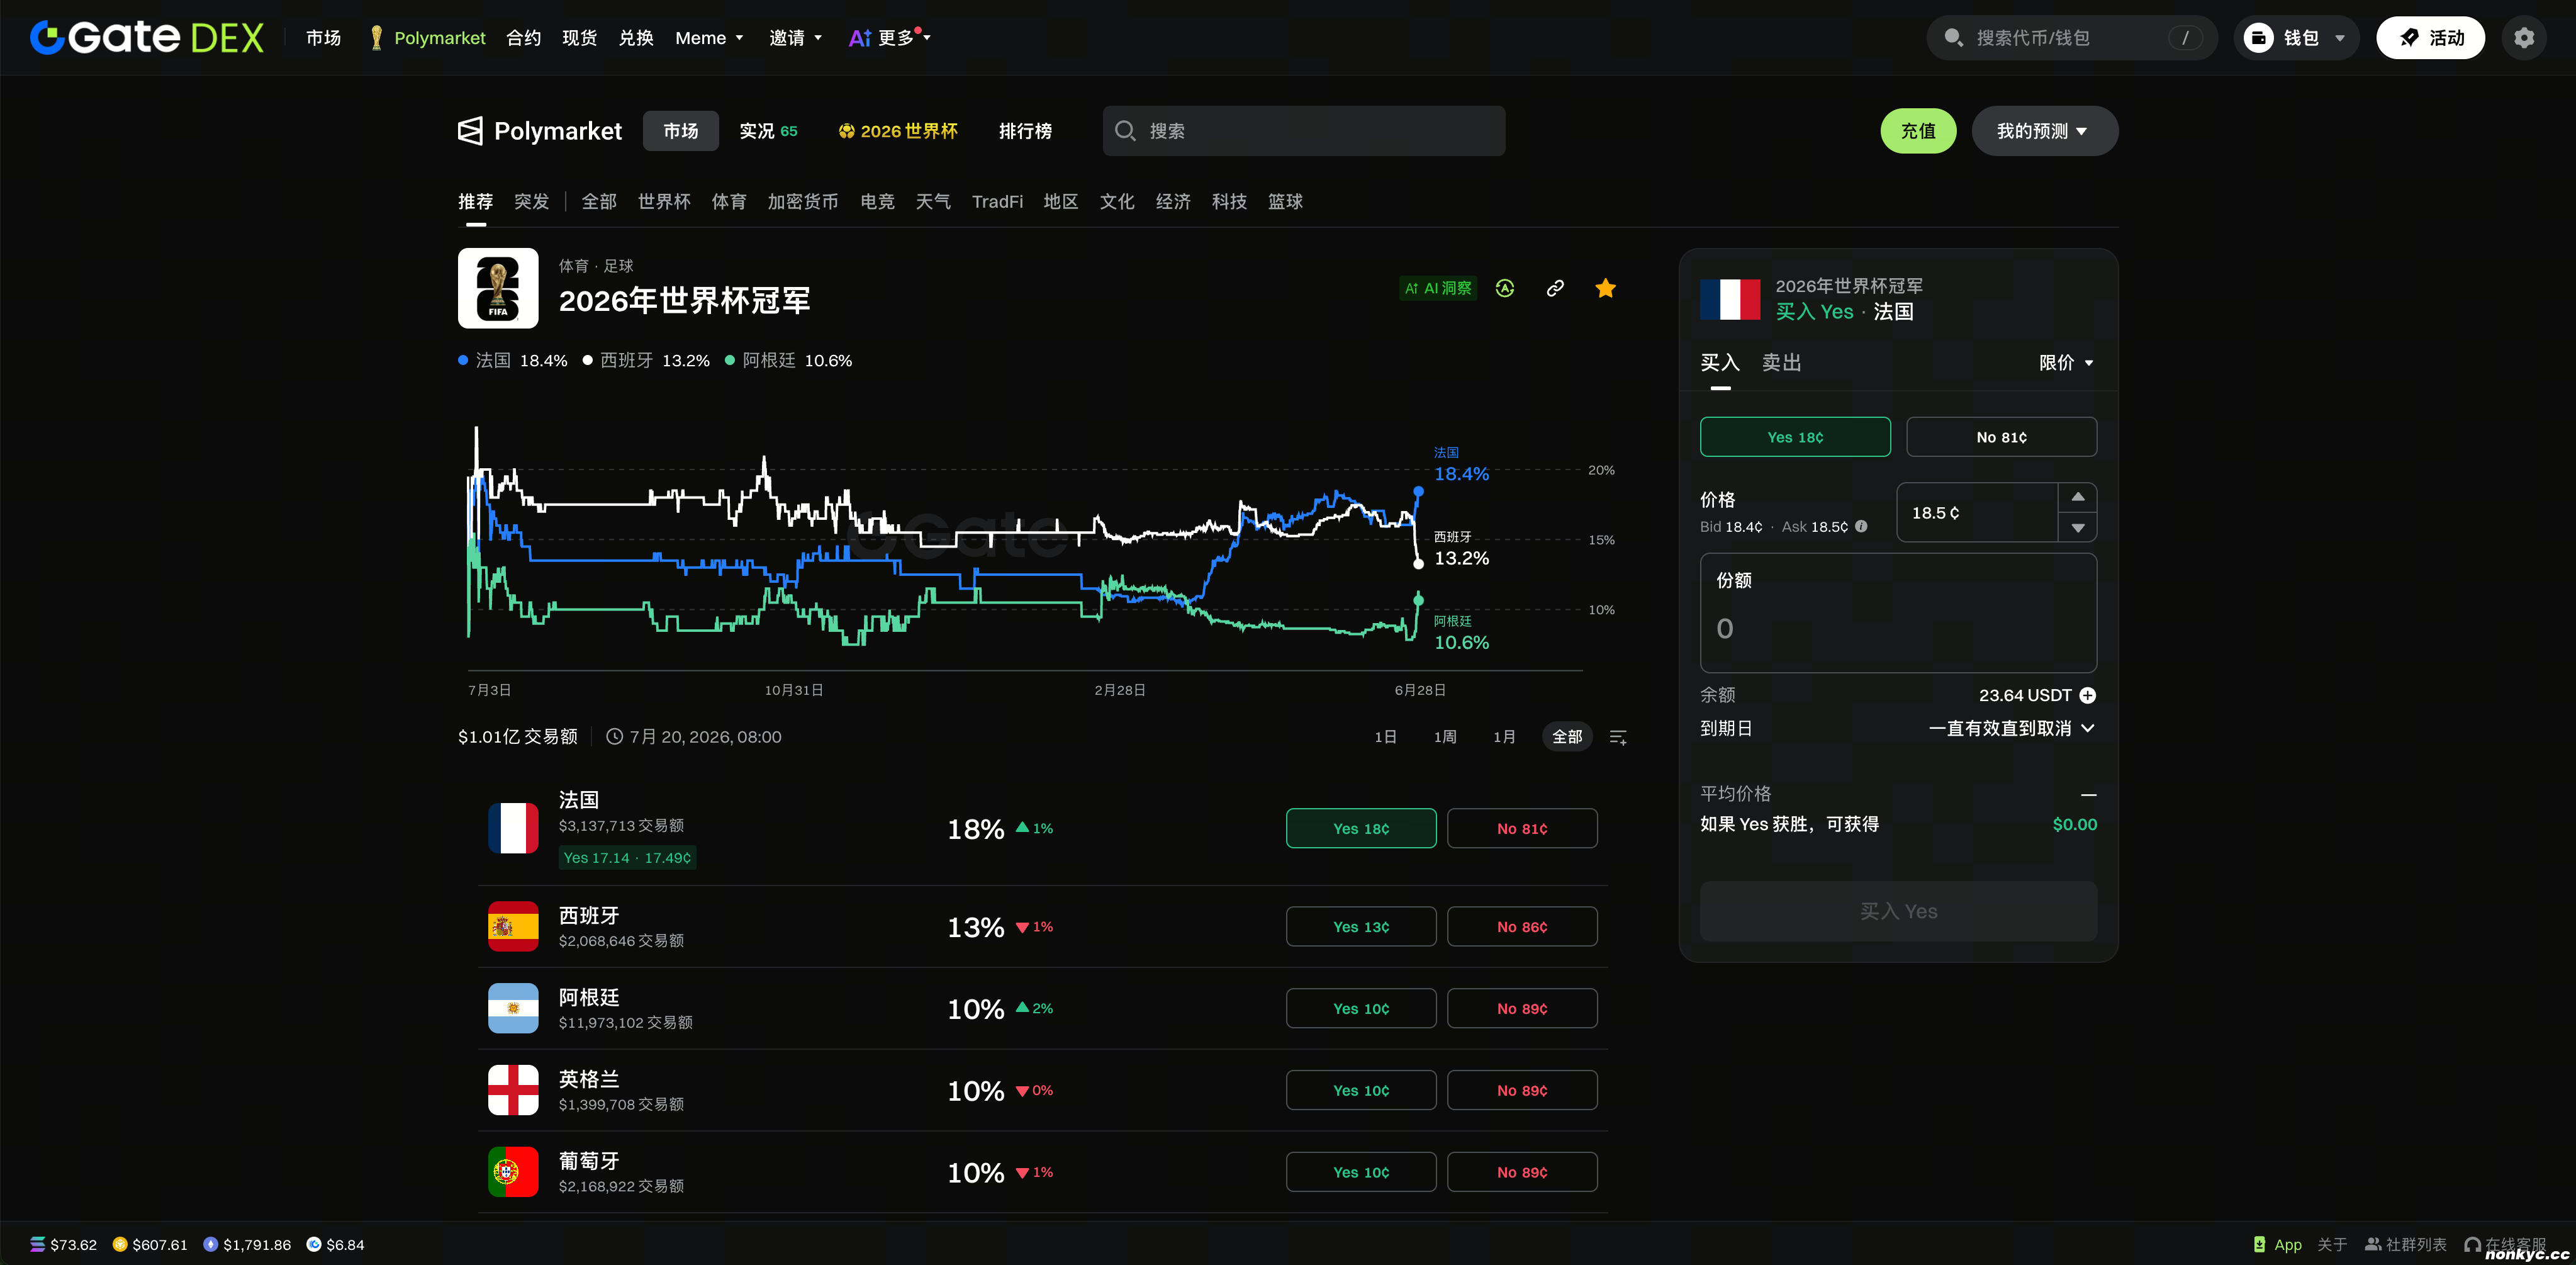2576x1265 pixels.
Task: Open the 我的预测 dropdown
Action: coord(2044,131)
